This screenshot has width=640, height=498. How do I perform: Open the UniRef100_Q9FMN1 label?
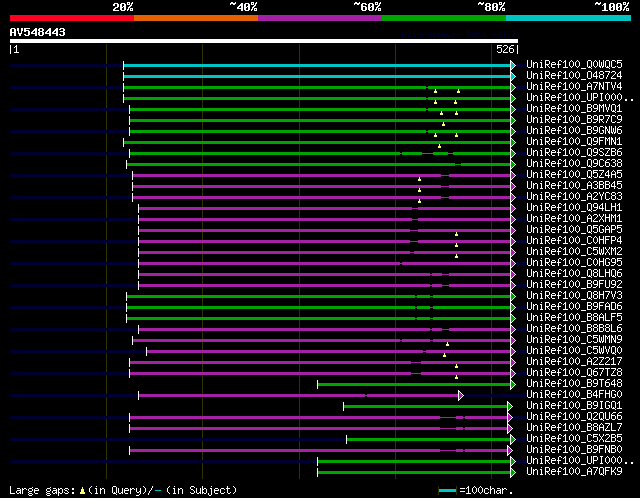[x=574, y=142]
